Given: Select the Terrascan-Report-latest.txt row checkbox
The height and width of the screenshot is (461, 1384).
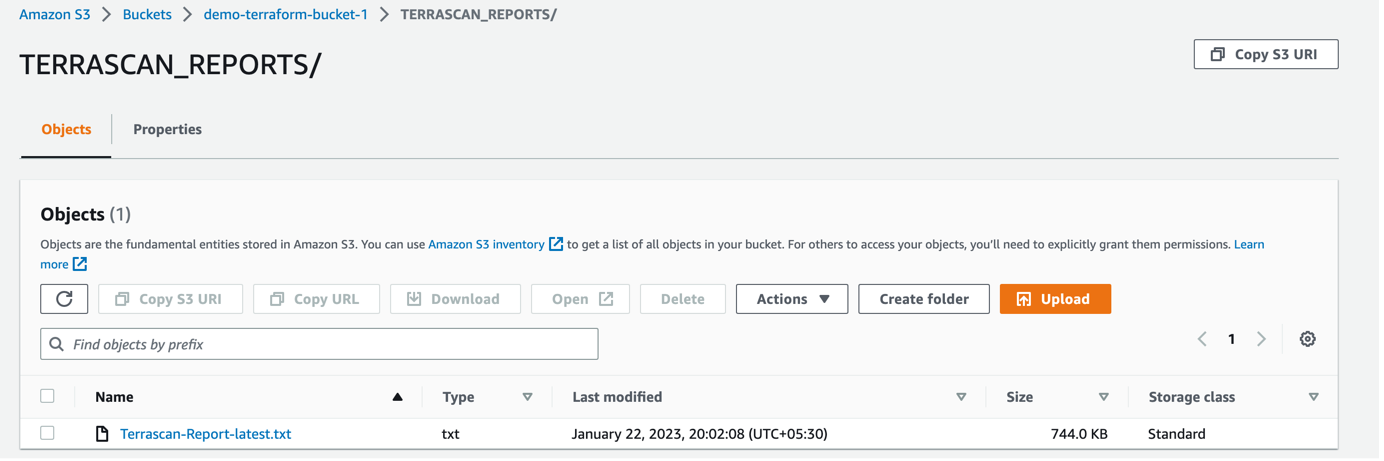Looking at the screenshot, I should coord(47,435).
